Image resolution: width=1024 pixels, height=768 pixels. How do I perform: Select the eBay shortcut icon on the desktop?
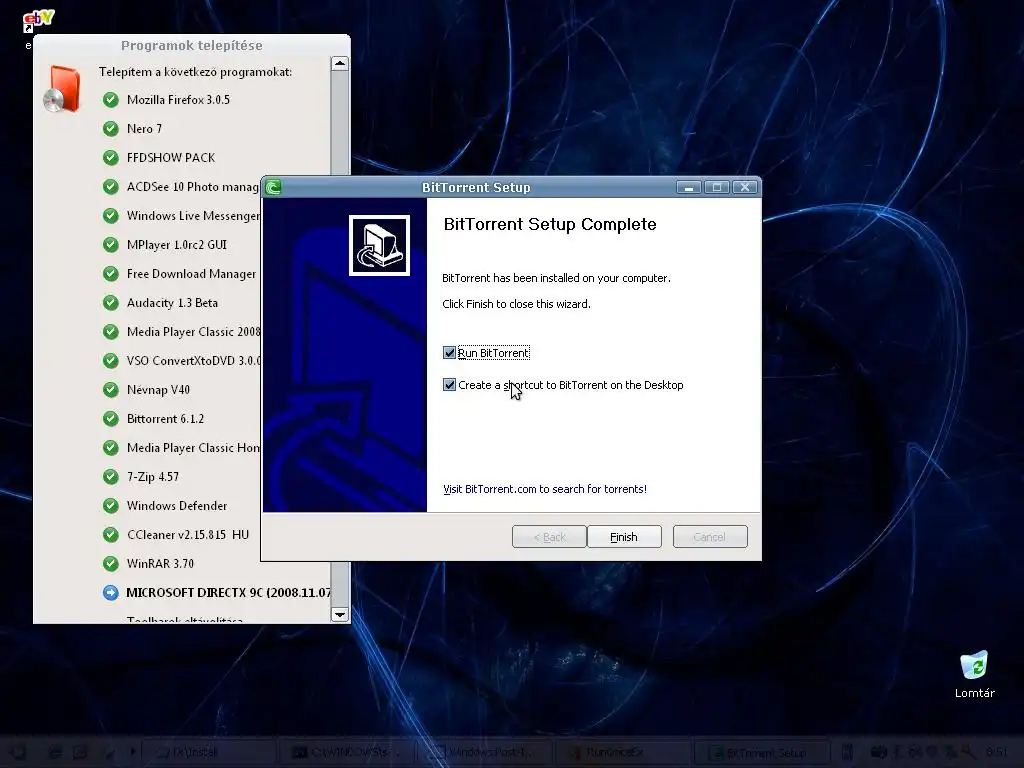38,20
